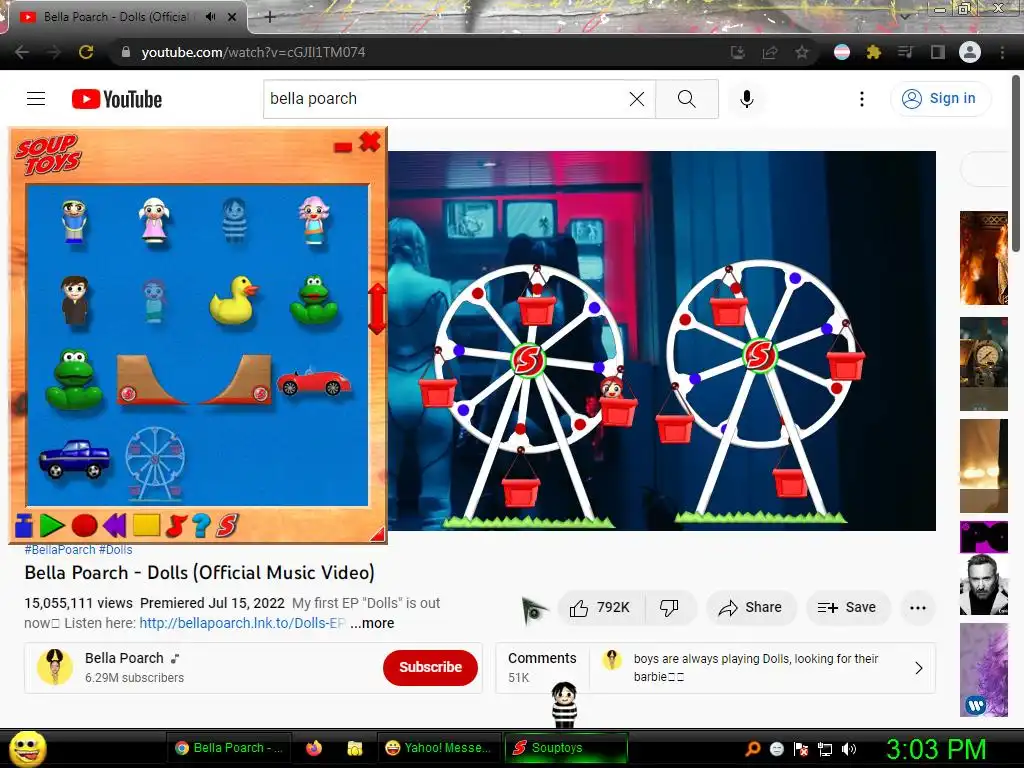Click the red S logo button in toolbar
The height and width of the screenshot is (768, 1024).
click(x=227, y=526)
